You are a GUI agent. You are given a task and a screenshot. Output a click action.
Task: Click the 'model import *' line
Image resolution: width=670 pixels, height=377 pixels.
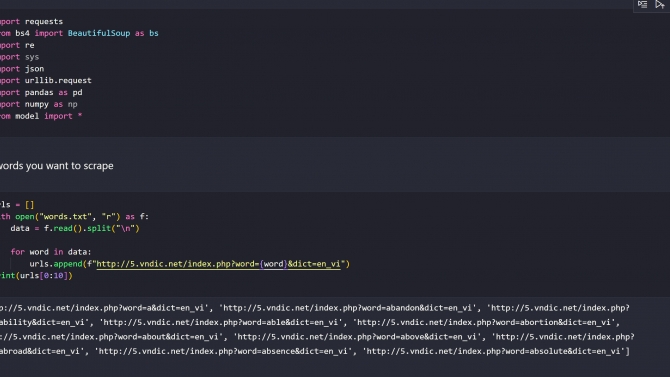(41, 116)
